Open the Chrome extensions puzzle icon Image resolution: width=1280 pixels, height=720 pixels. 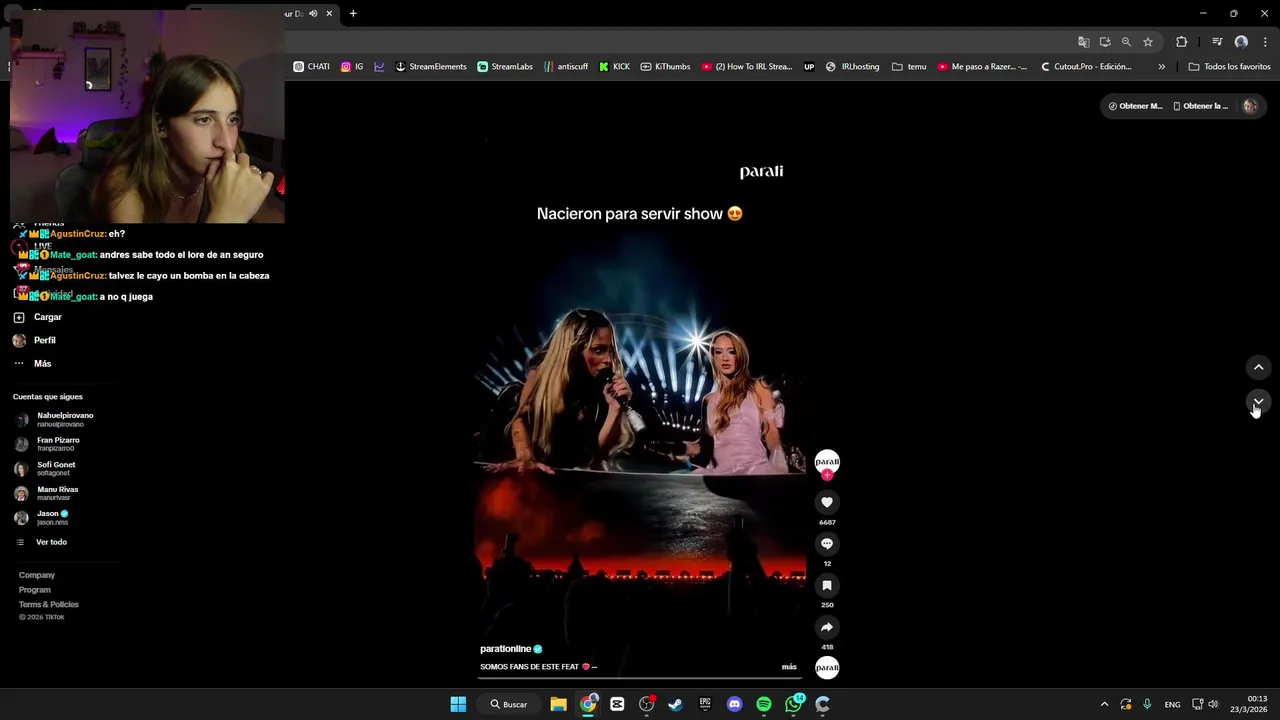(1182, 42)
